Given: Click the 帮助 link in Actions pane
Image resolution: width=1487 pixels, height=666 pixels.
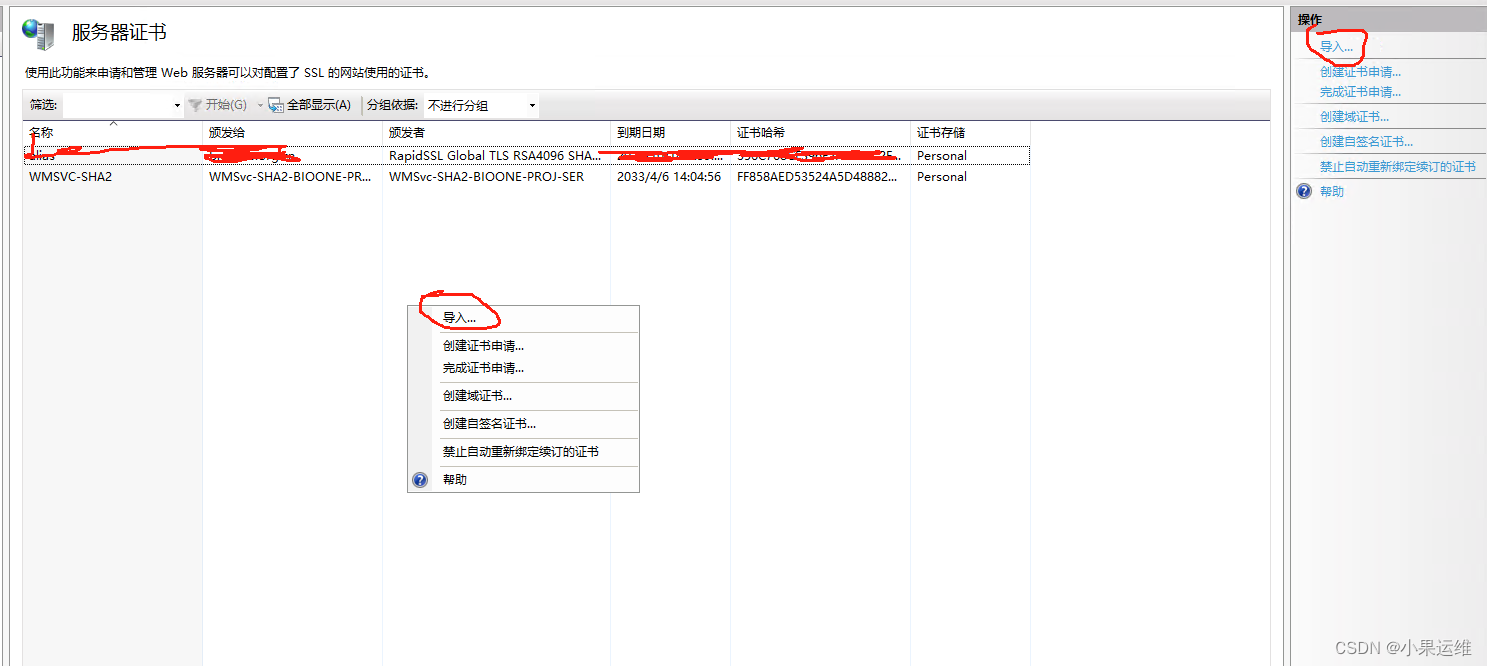Looking at the screenshot, I should point(1332,192).
